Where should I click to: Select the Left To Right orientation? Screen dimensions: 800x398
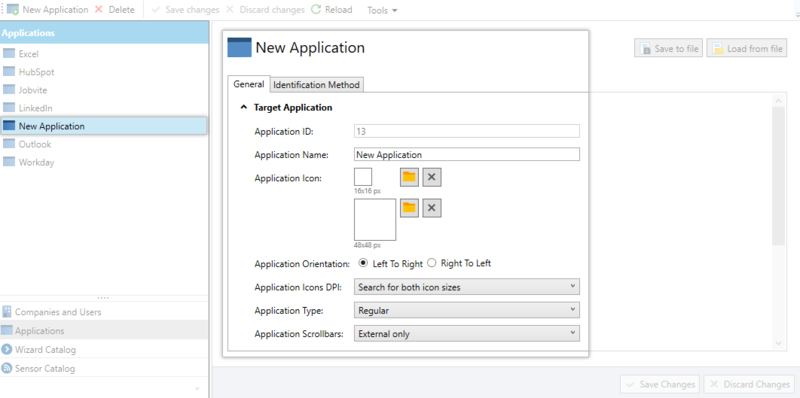pyautogui.click(x=363, y=263)
